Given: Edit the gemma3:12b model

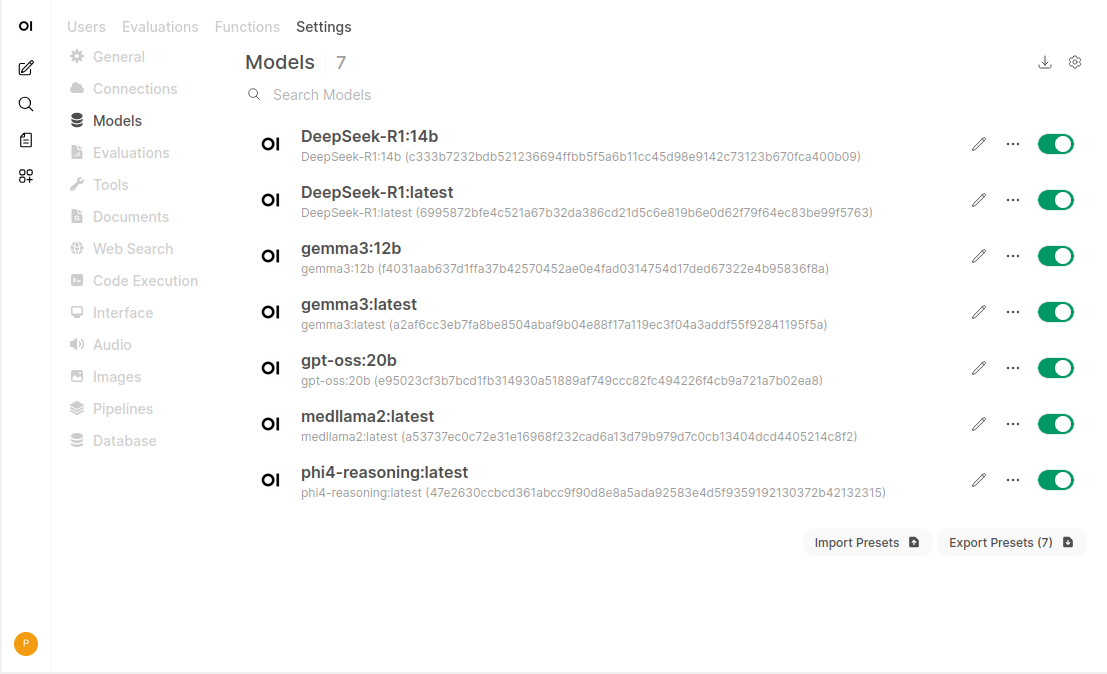Looking at the screenshot, I should pos(979,256).
